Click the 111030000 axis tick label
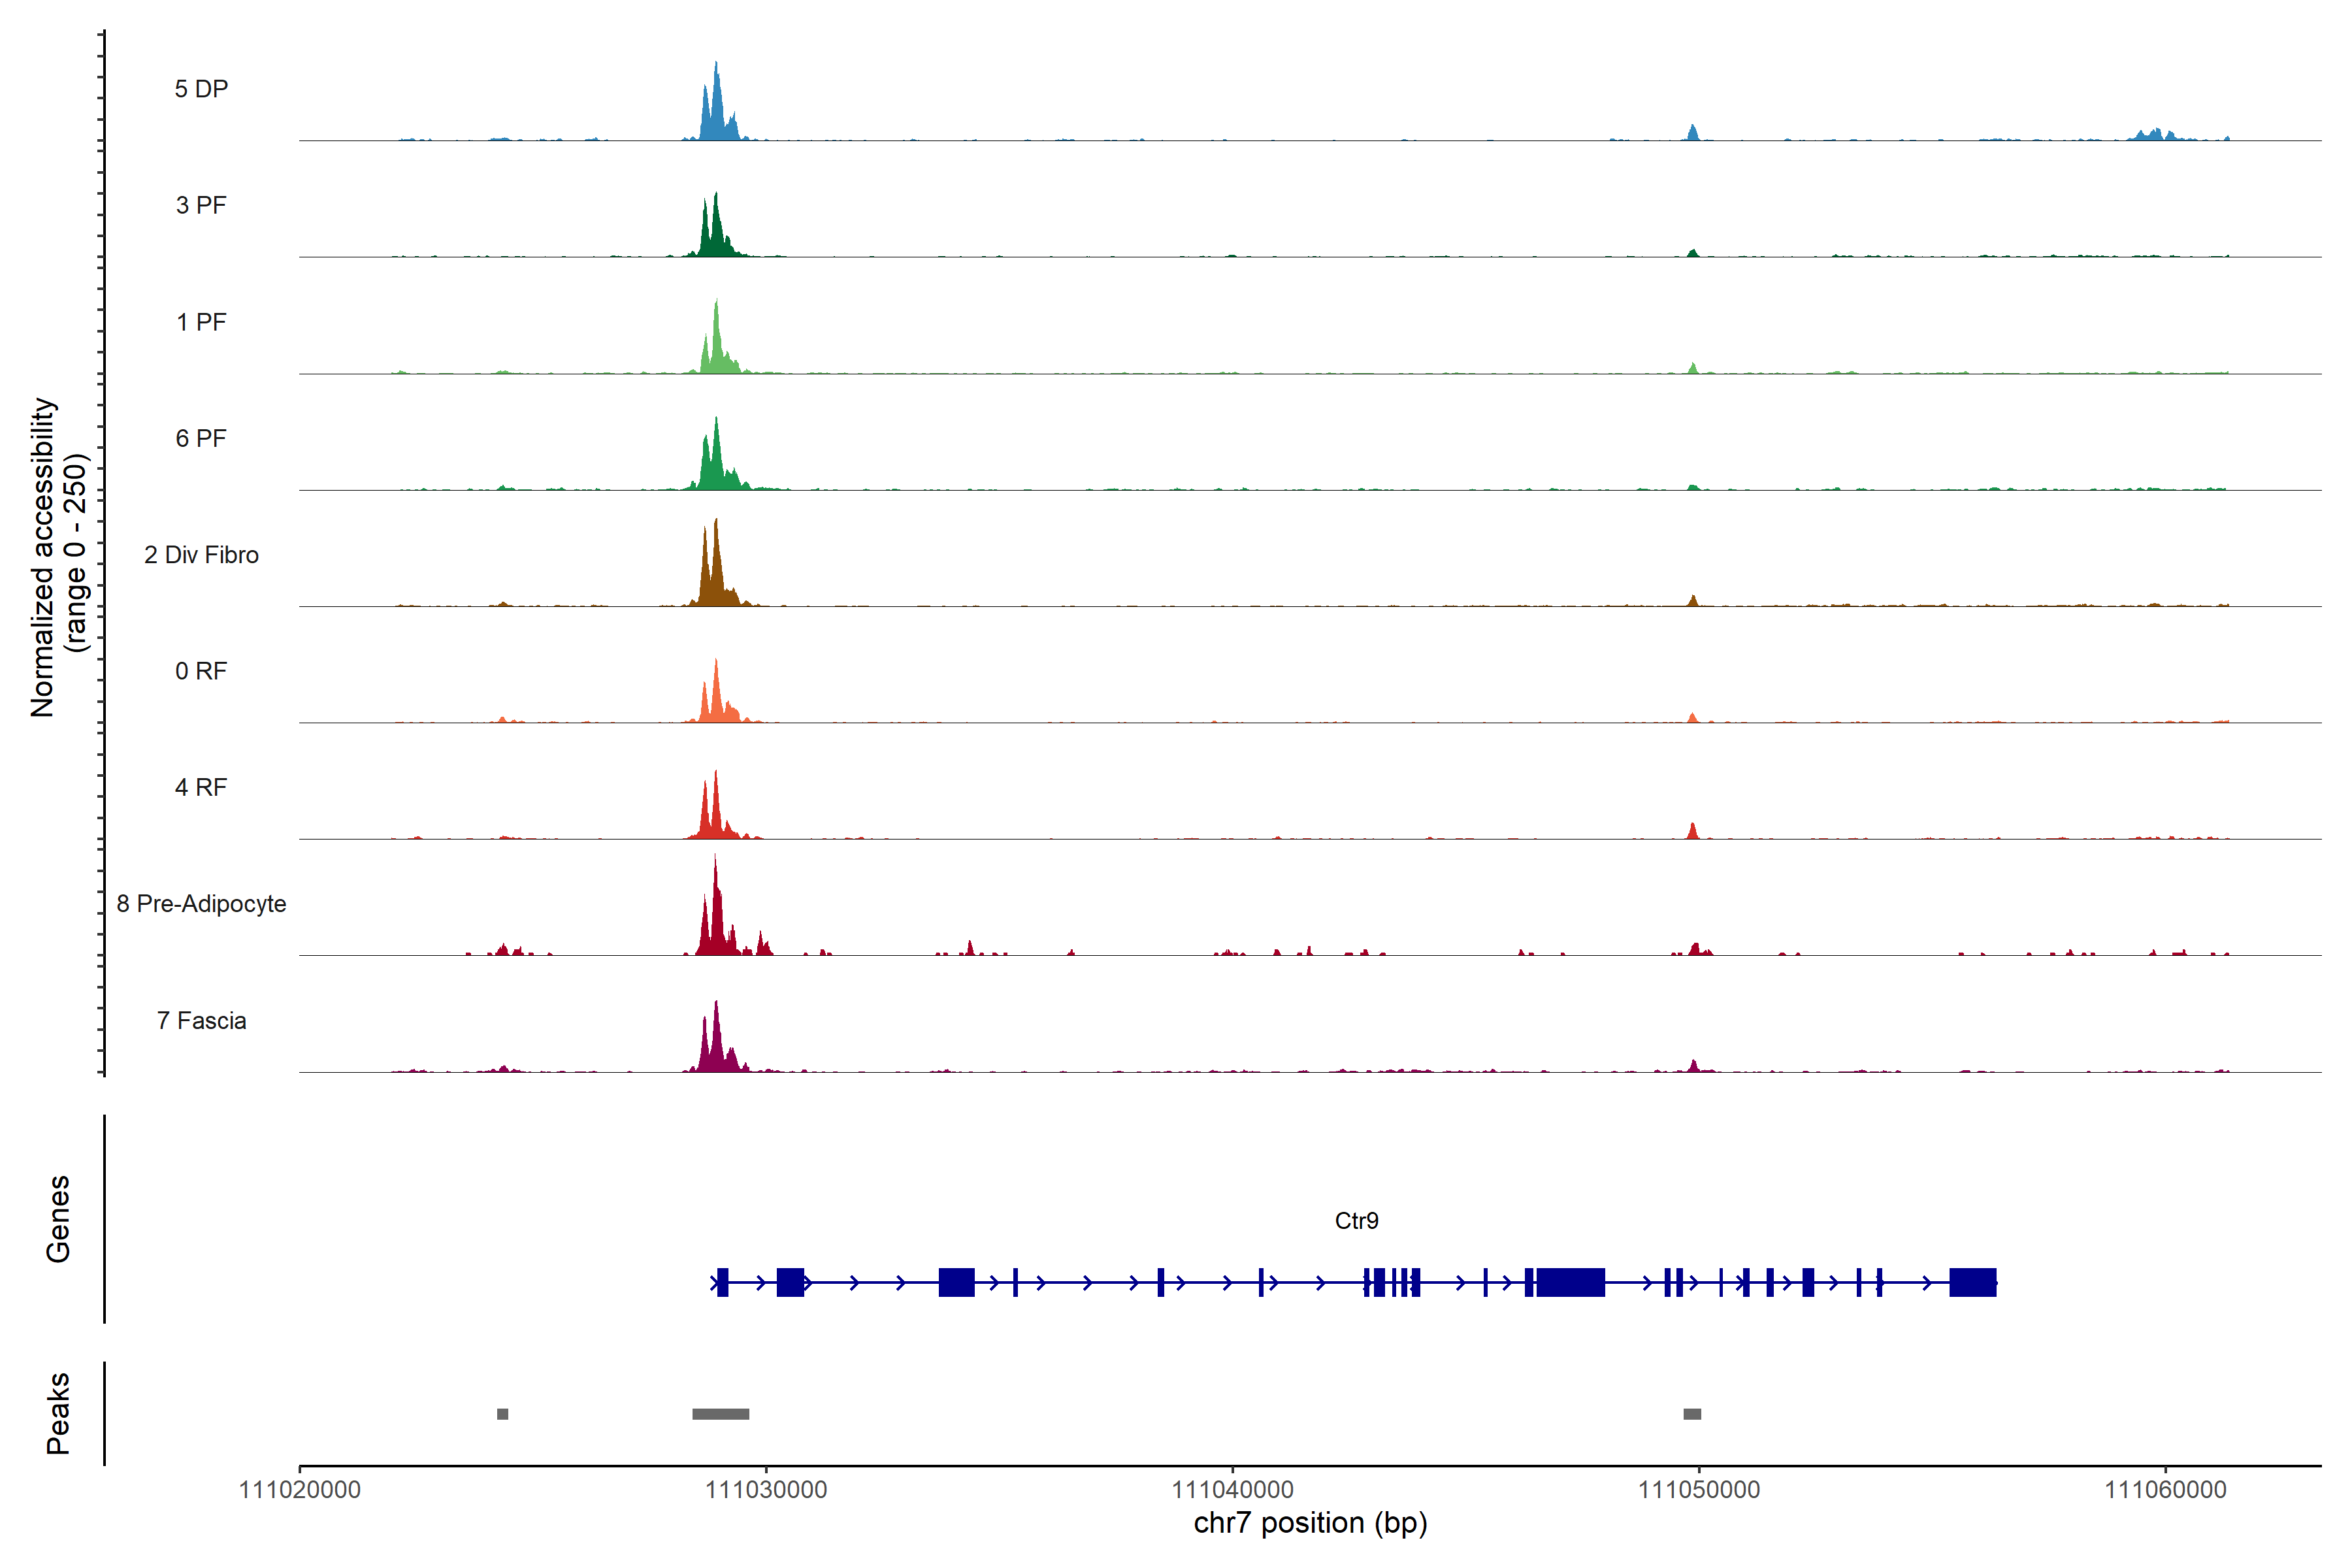2352x1568 pixels. 766,1490
